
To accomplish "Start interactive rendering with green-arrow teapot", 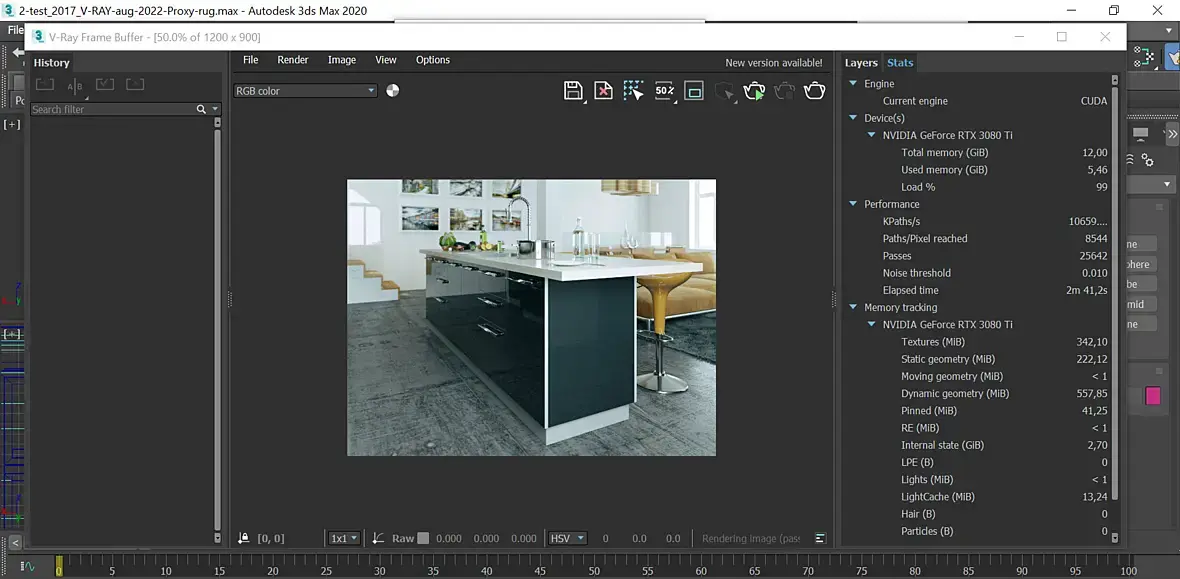I will click(x=755, y=91).
